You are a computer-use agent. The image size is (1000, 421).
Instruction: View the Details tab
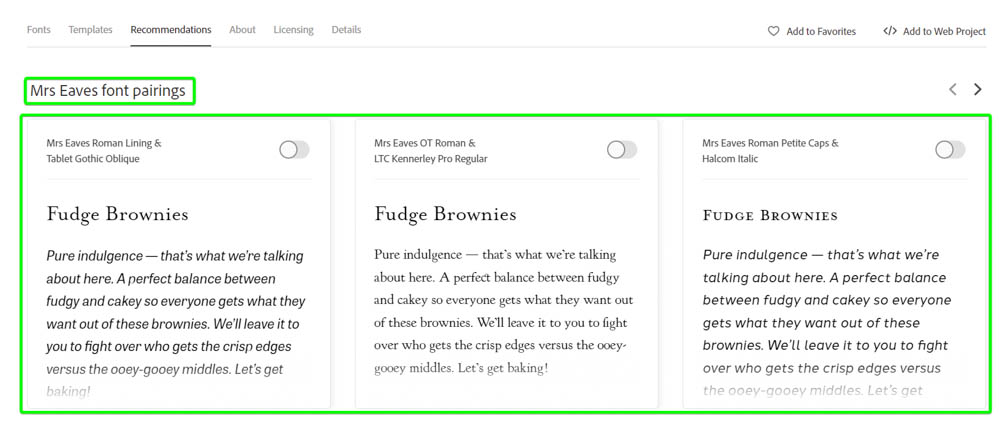[346, 30]
